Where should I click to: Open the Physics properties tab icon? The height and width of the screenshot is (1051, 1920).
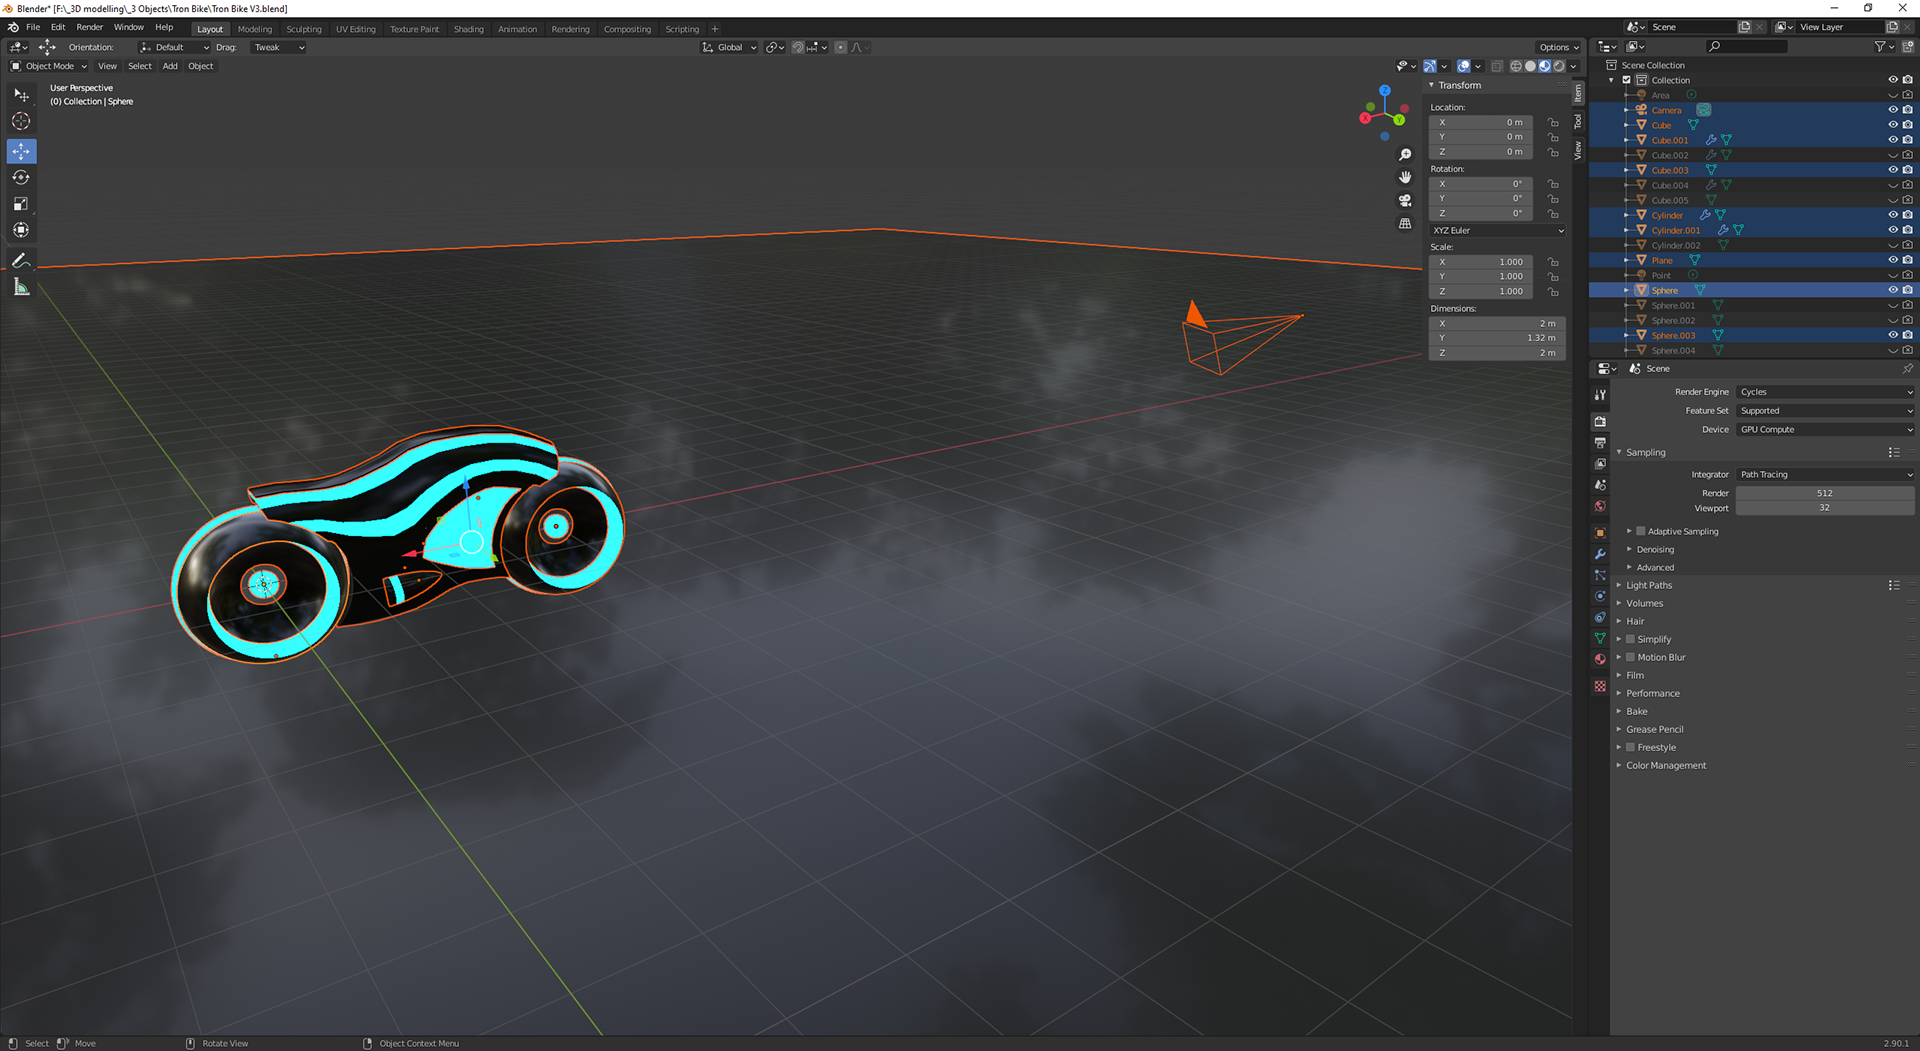coord(1600,596)
